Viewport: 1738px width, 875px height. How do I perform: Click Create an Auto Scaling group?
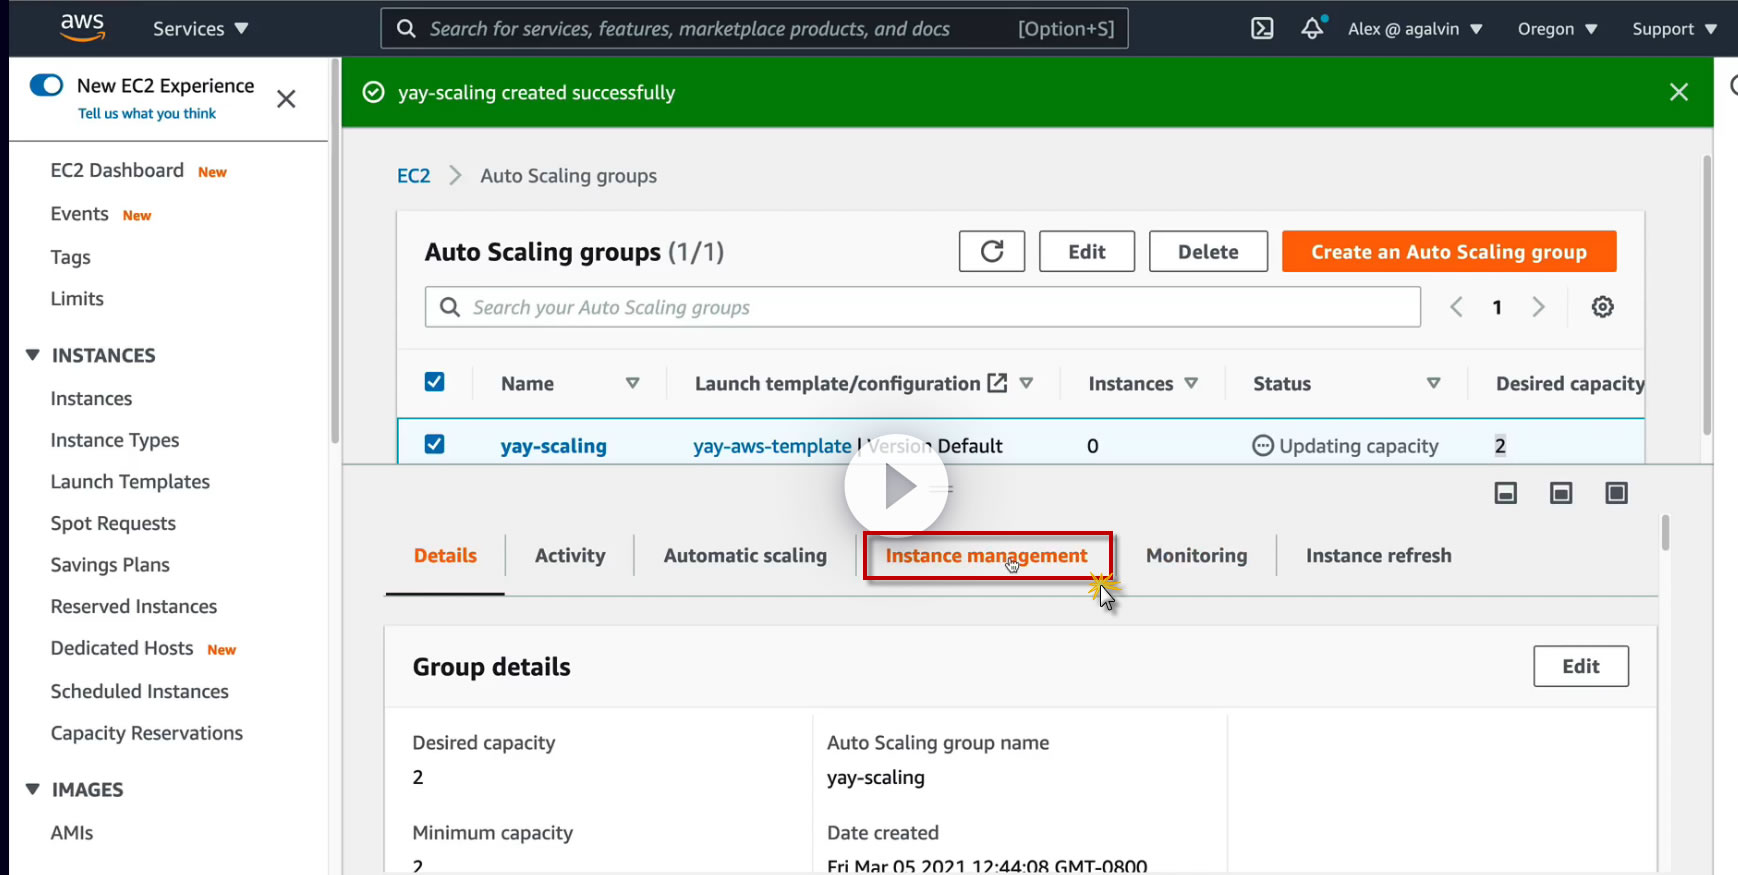(1448, 252)
